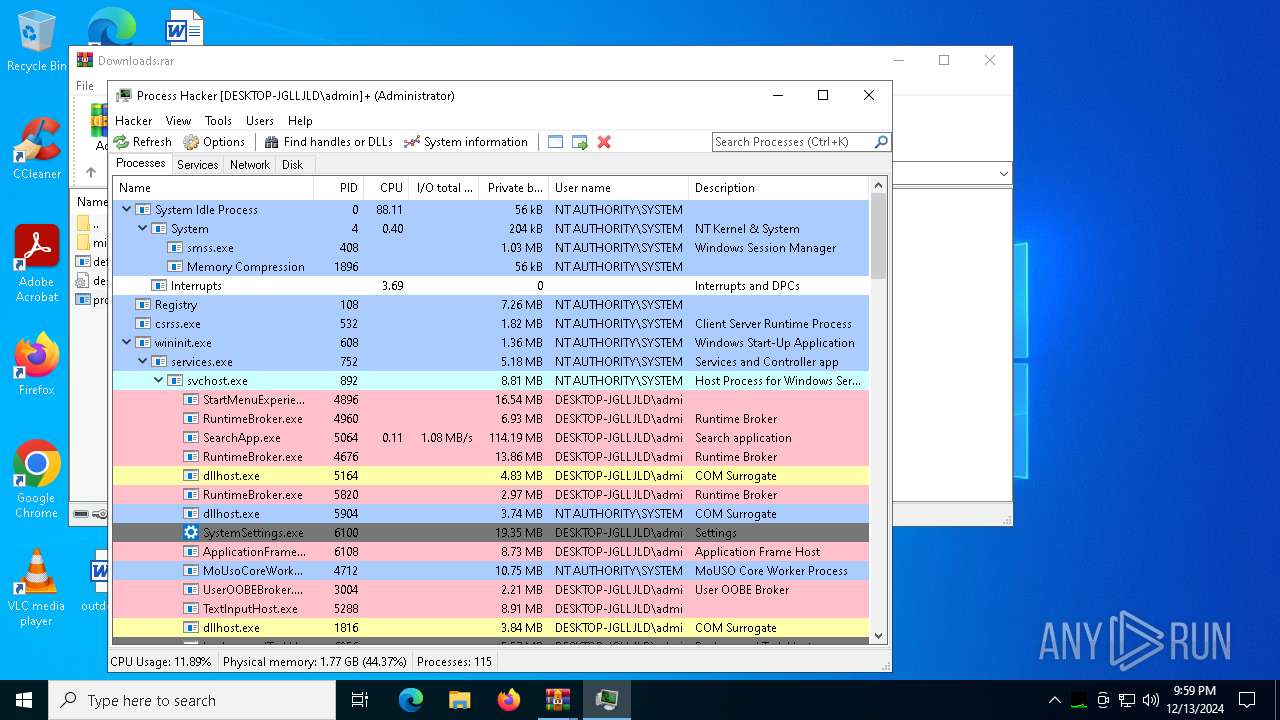1280x720 pixels.
Task: Select the RuntimeBroker.exe PID 4960 row
Action: [491, 418]
